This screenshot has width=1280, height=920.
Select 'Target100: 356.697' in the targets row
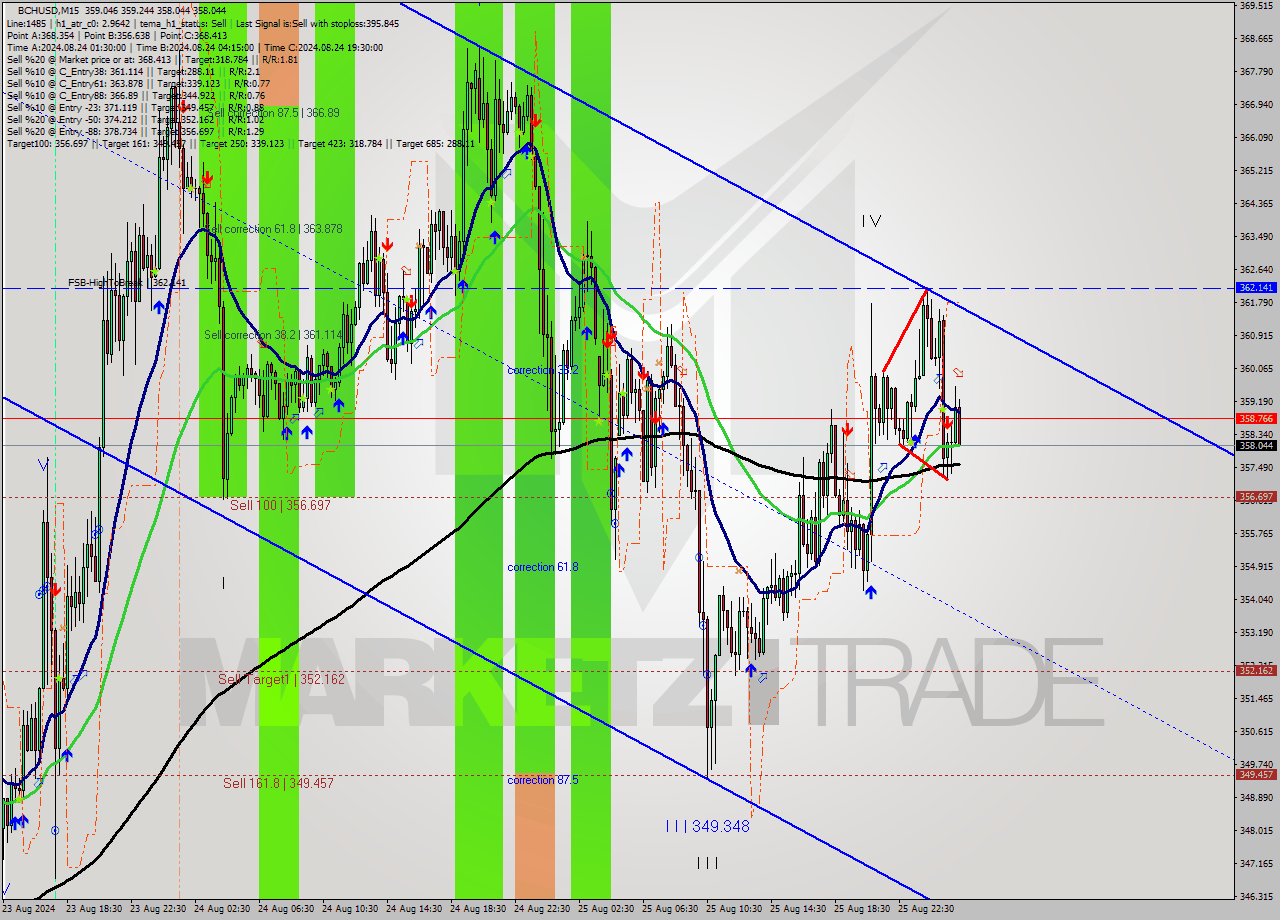(x=48, y=143)
